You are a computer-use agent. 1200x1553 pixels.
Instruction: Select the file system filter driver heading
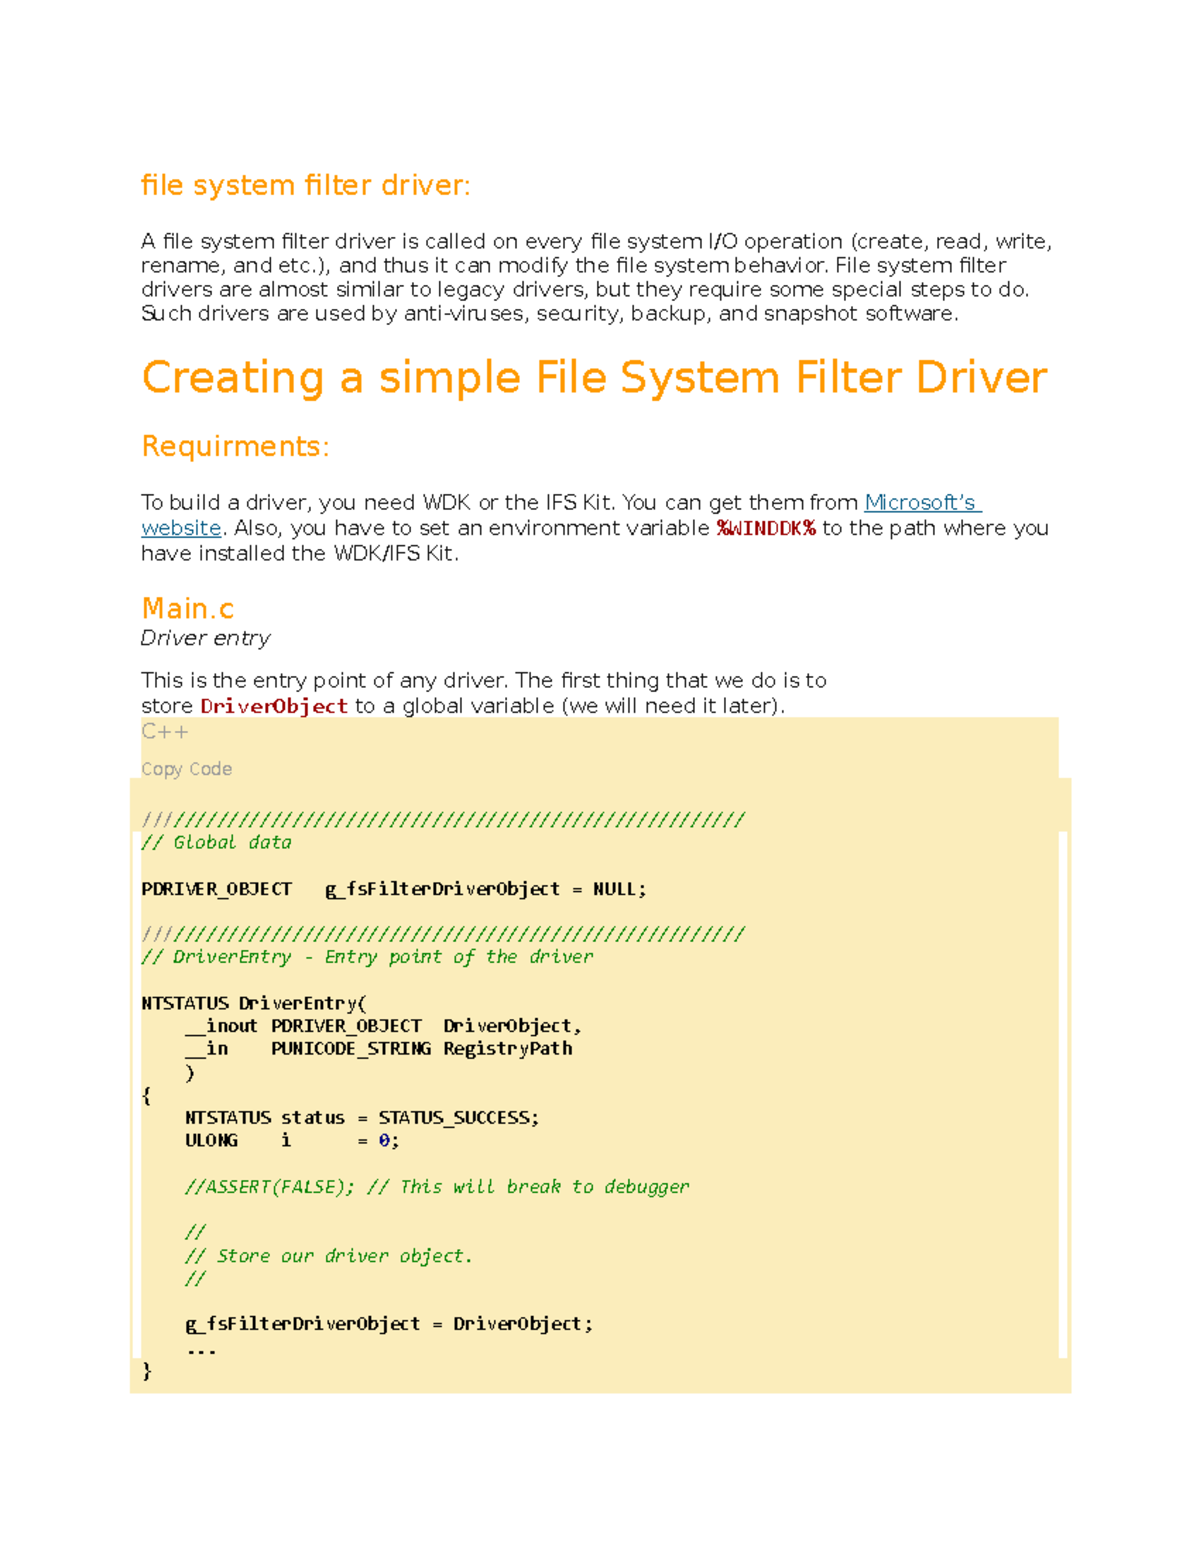[306, 185]
